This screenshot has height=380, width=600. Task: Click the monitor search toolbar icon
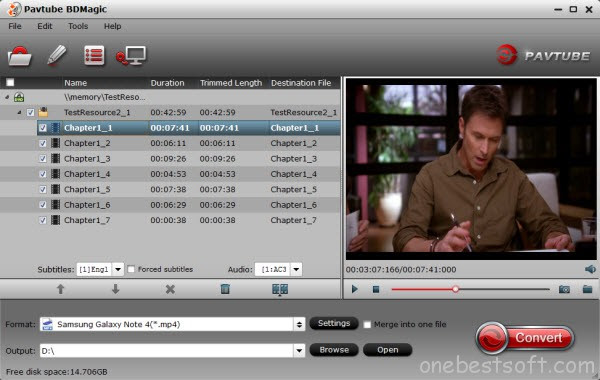coord(131,56)
